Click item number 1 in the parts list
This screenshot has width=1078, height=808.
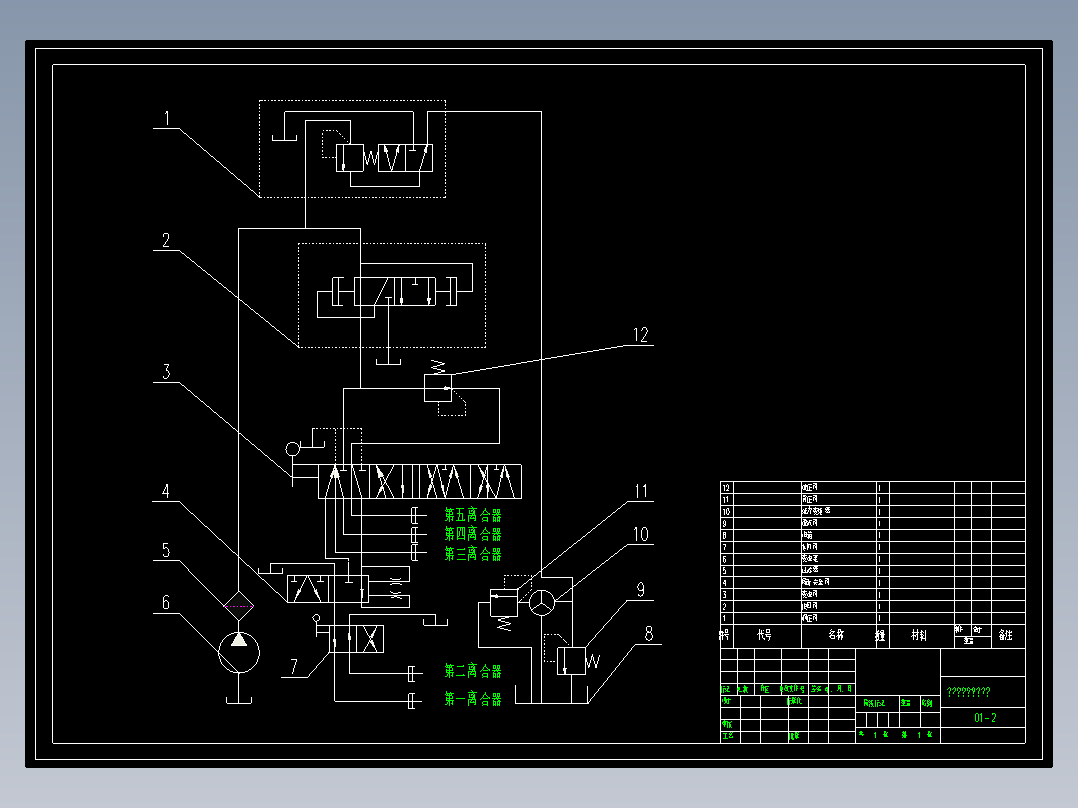click(724, 618)
